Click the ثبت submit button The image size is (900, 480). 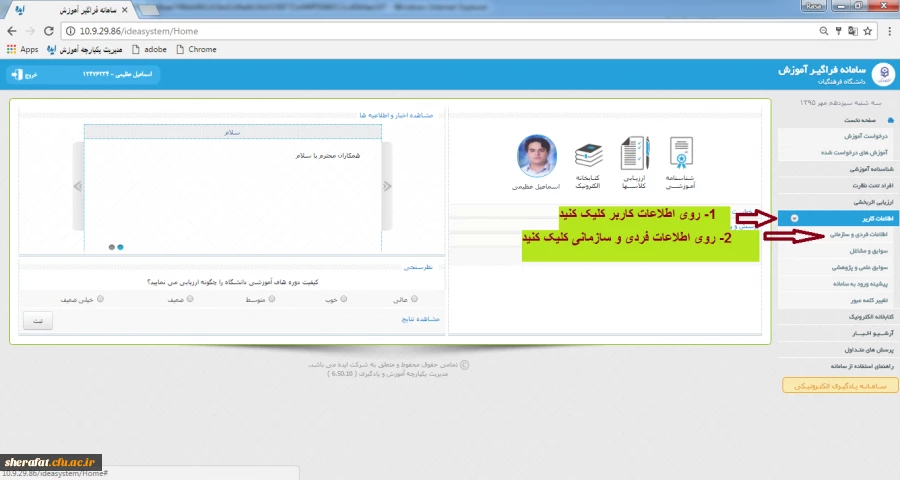(38, 321)
